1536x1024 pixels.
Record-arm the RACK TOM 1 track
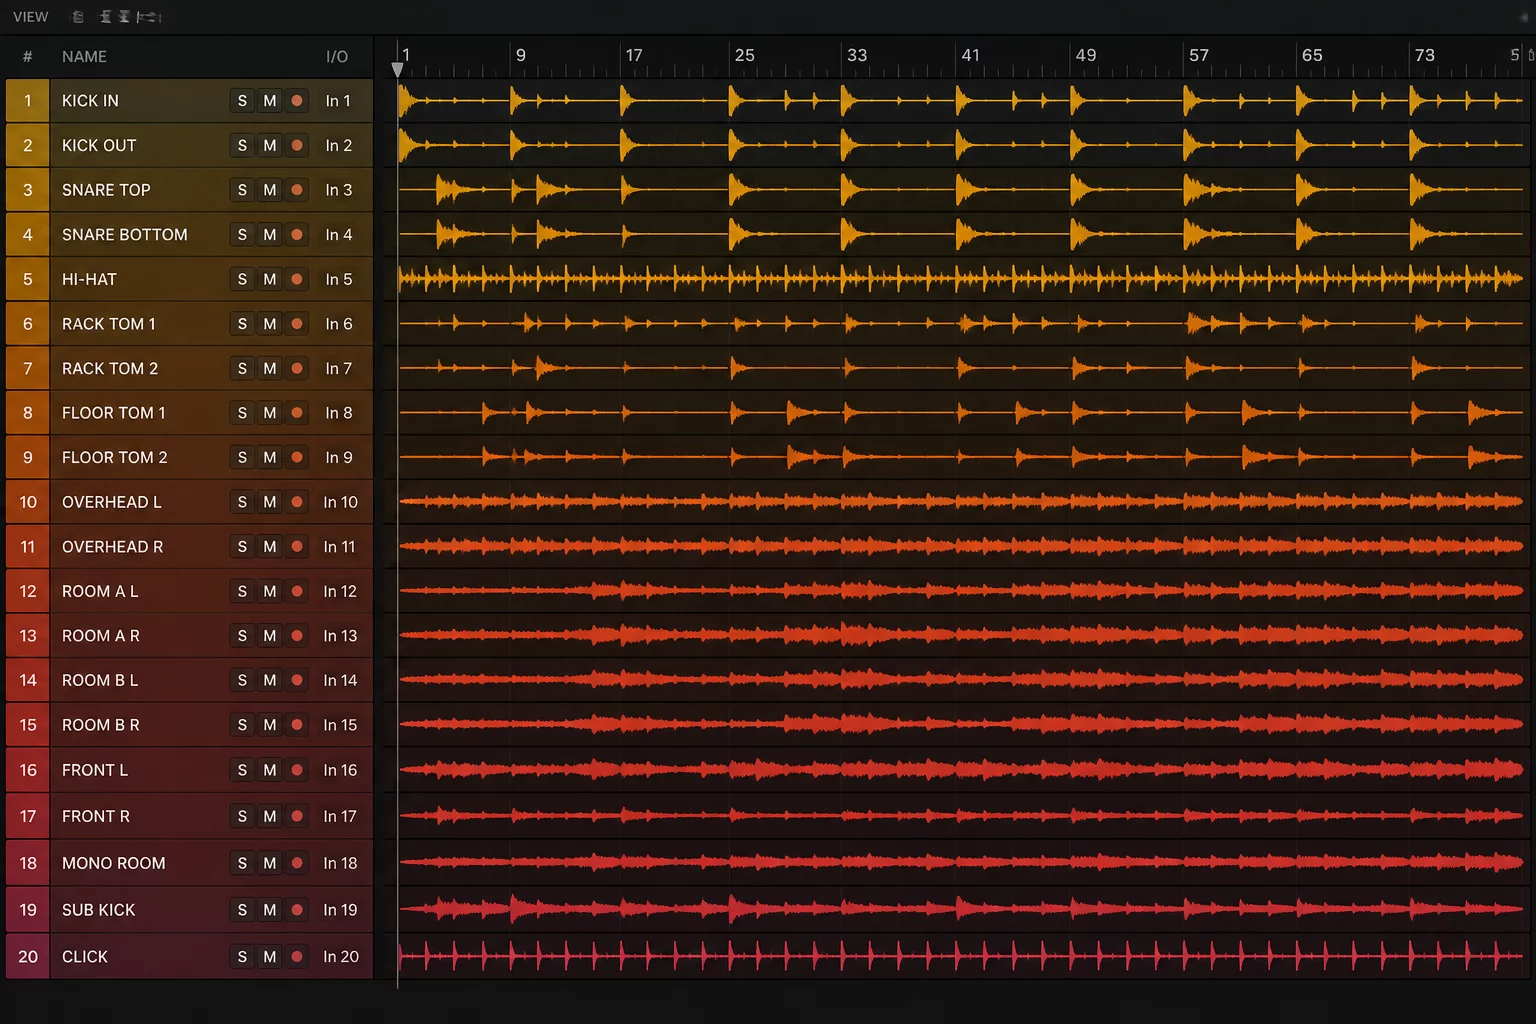point(297,324)
